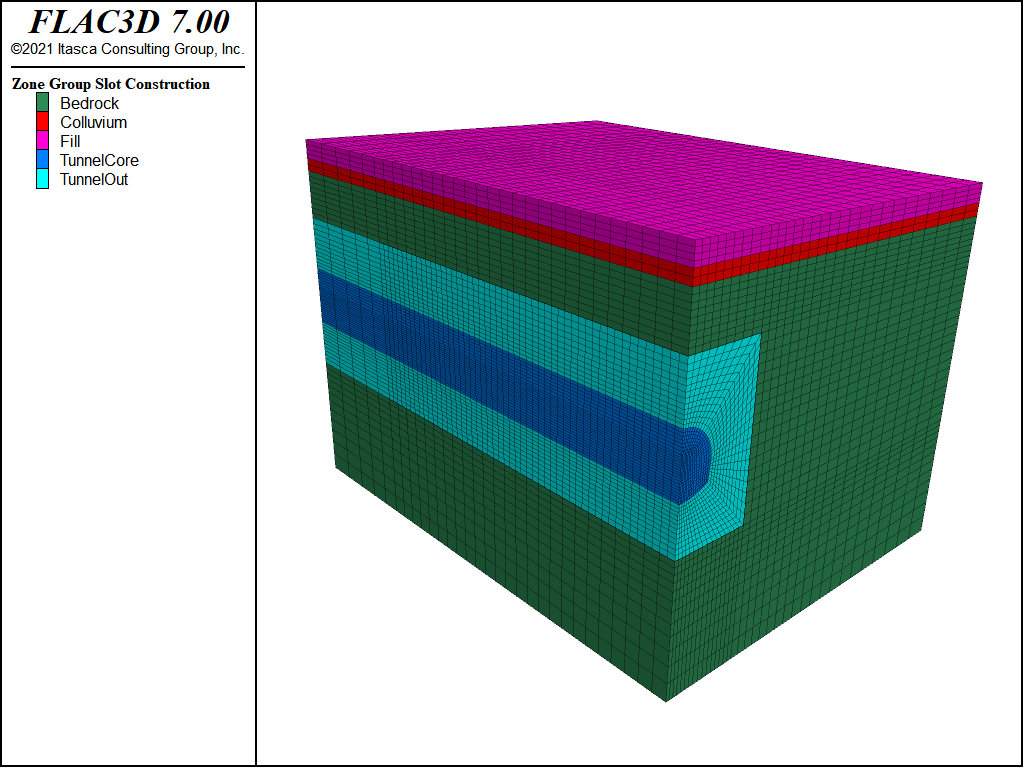Image resolution: width=1024 pixels, height=768 pixels.
Task: Choose the cyan TunnelOut legend swatch
Action: [x=43, y=179]
